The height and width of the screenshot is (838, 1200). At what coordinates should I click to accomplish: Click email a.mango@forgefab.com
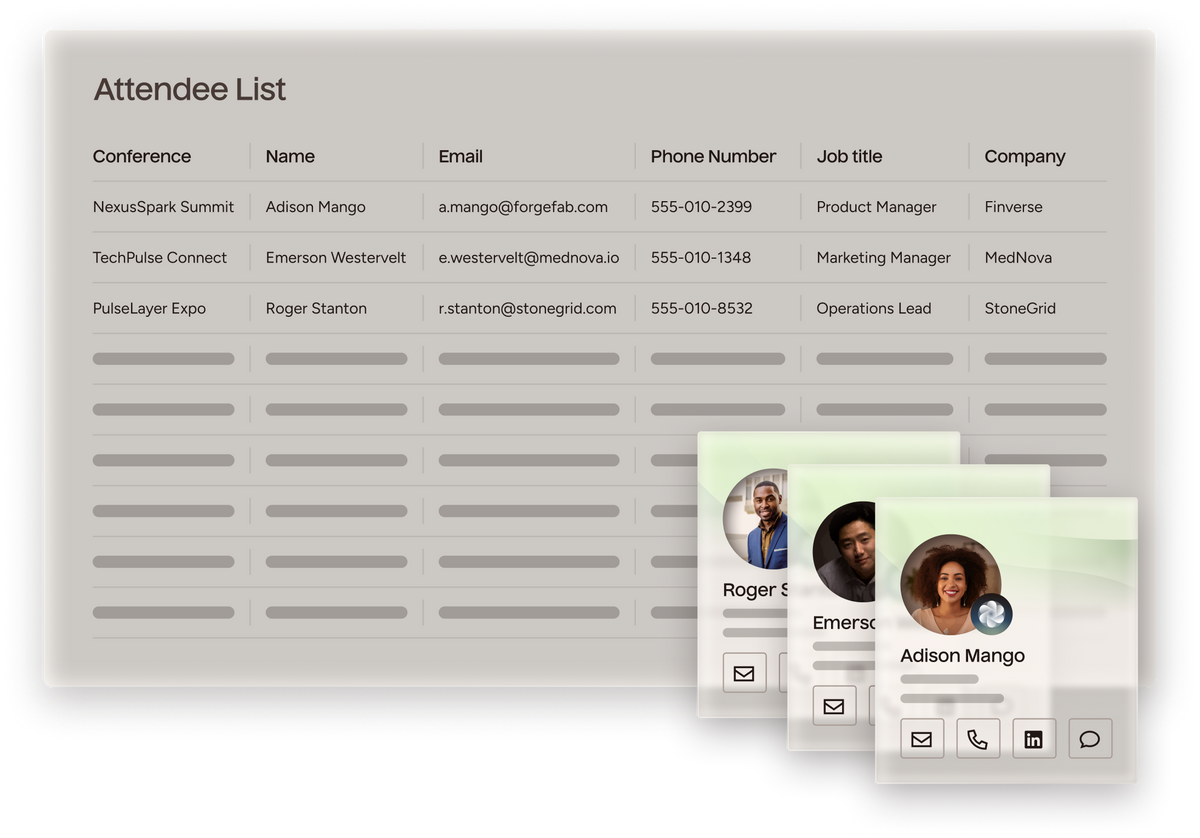click(x=523, y=207)
